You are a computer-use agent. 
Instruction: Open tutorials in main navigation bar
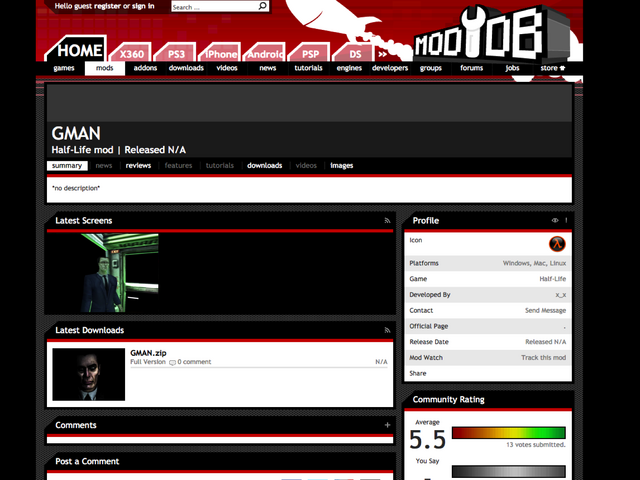[309, 68]
